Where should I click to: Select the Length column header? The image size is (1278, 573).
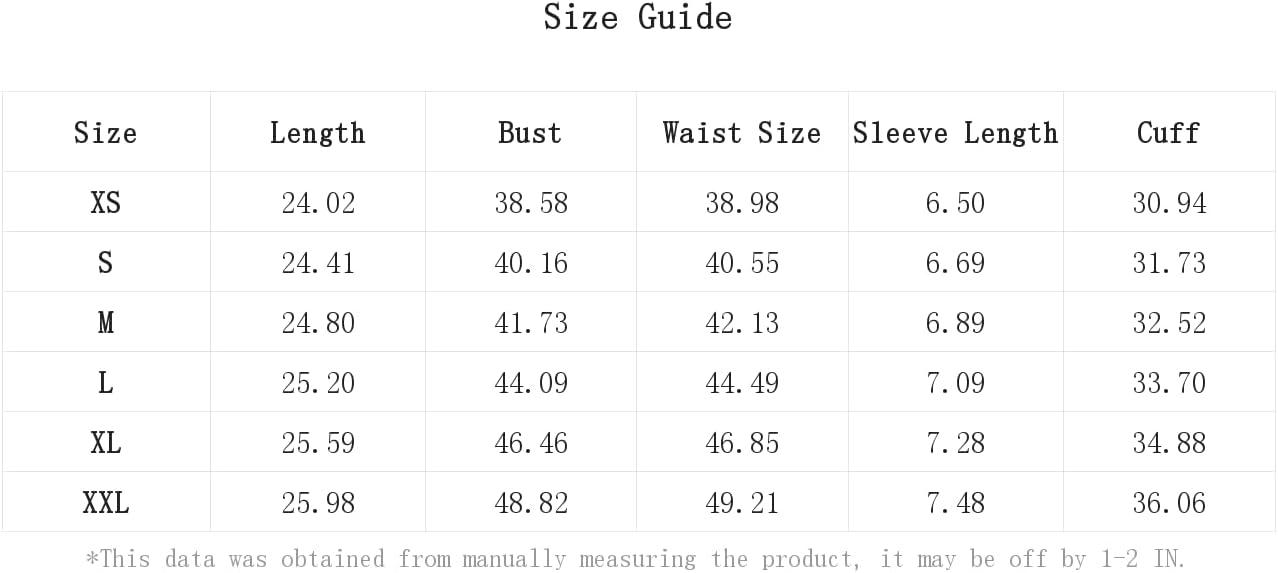point(318,133)
